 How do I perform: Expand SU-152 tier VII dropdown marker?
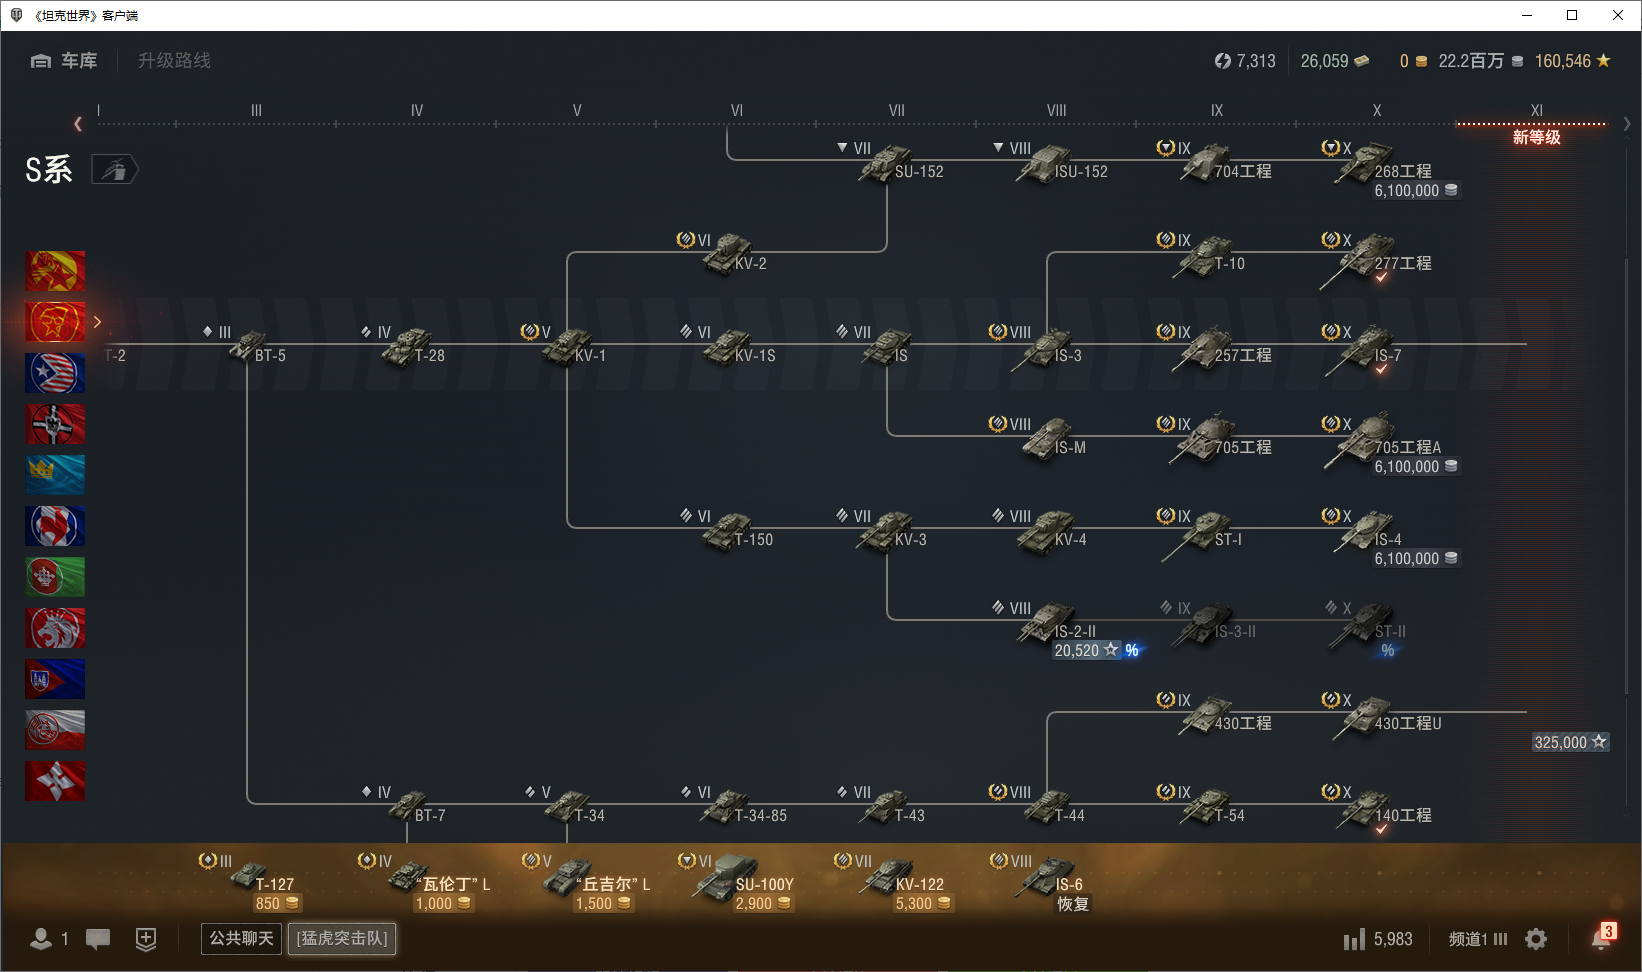click(842, 147)
